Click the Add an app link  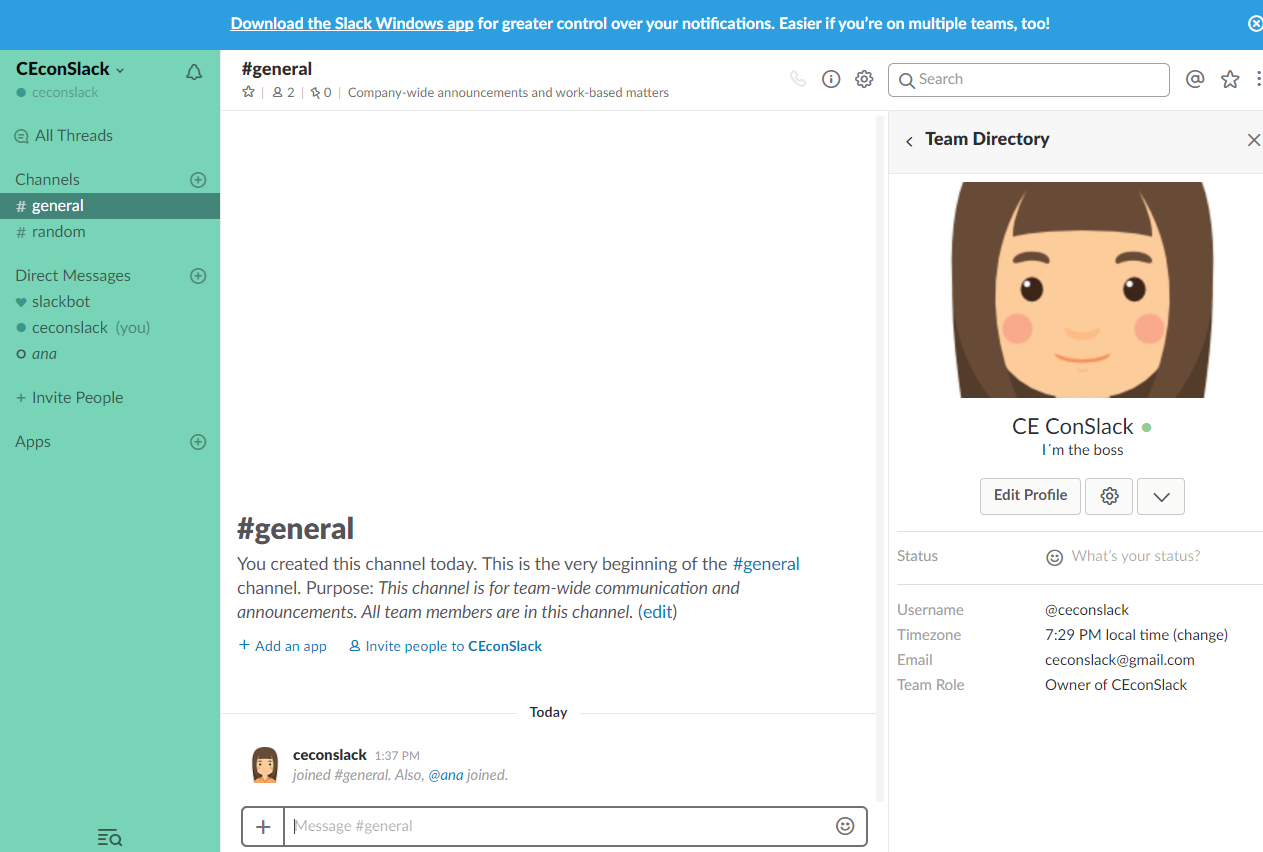pyautogui.click(x=283, y=646)
